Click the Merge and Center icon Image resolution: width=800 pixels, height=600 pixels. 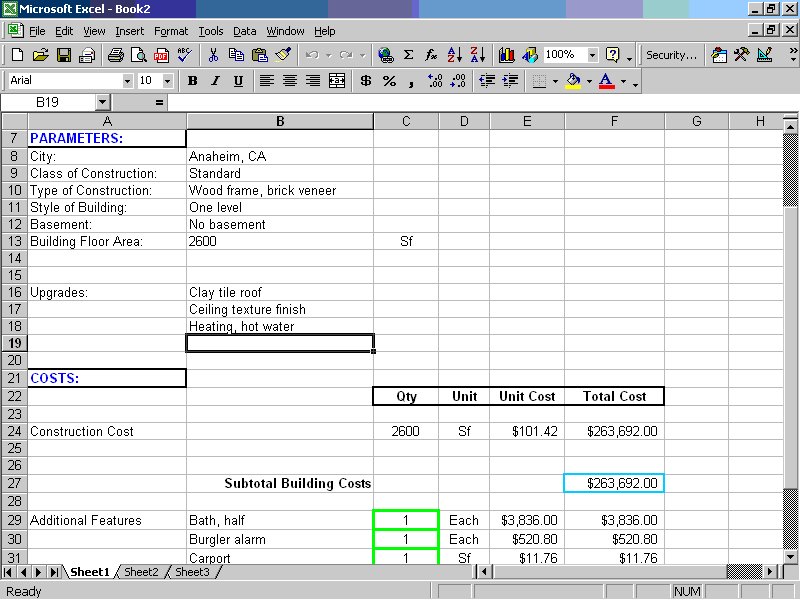point(337,81)
